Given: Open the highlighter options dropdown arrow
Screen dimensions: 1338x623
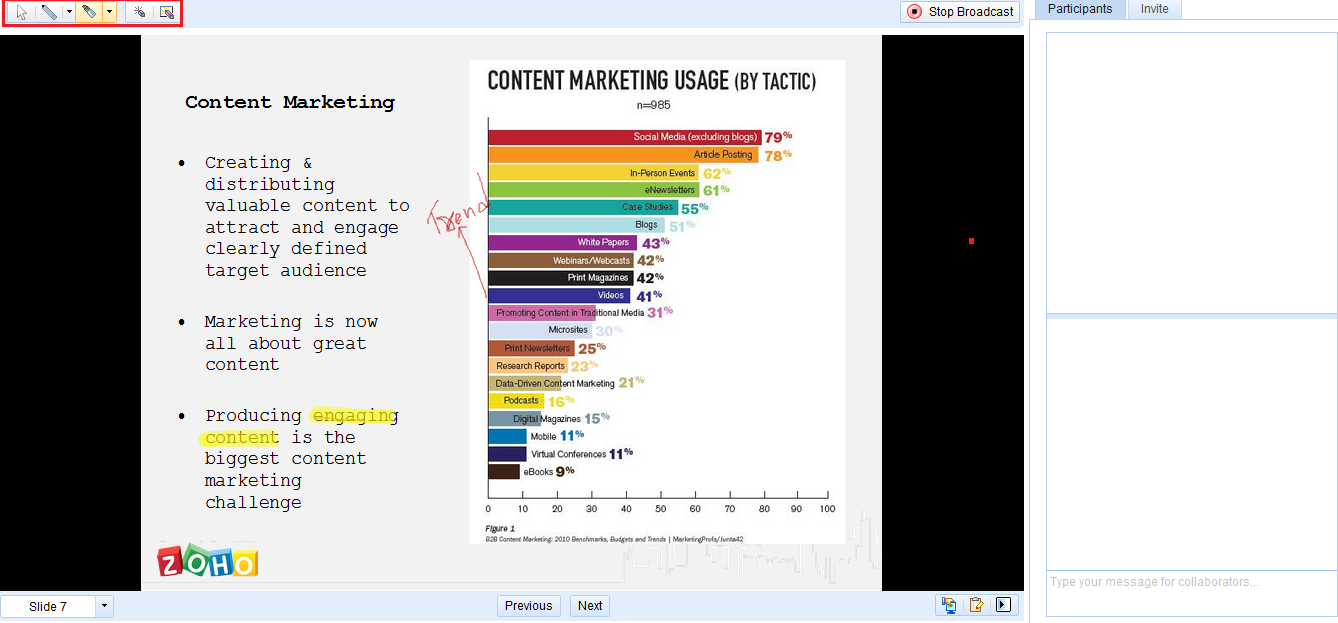Looking at the screenshot, I should click(109, 12).
